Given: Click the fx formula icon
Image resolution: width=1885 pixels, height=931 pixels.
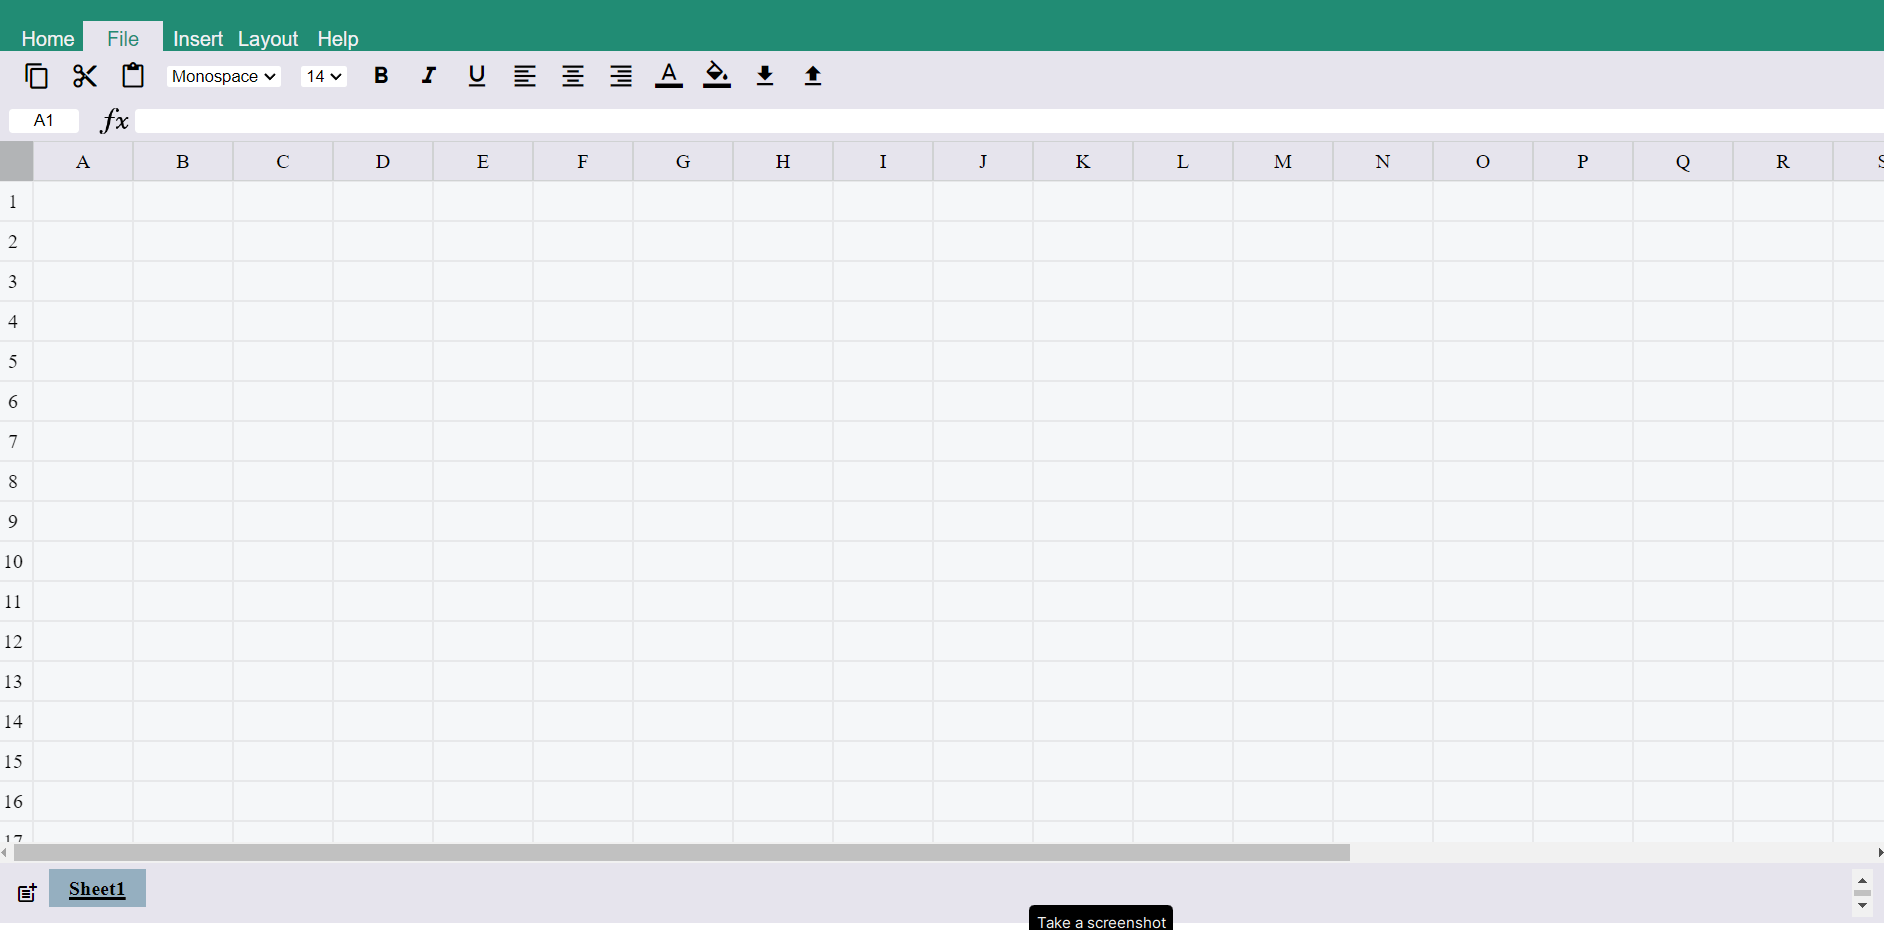Looking at the screenshot, I should click(x=113, y=121).
